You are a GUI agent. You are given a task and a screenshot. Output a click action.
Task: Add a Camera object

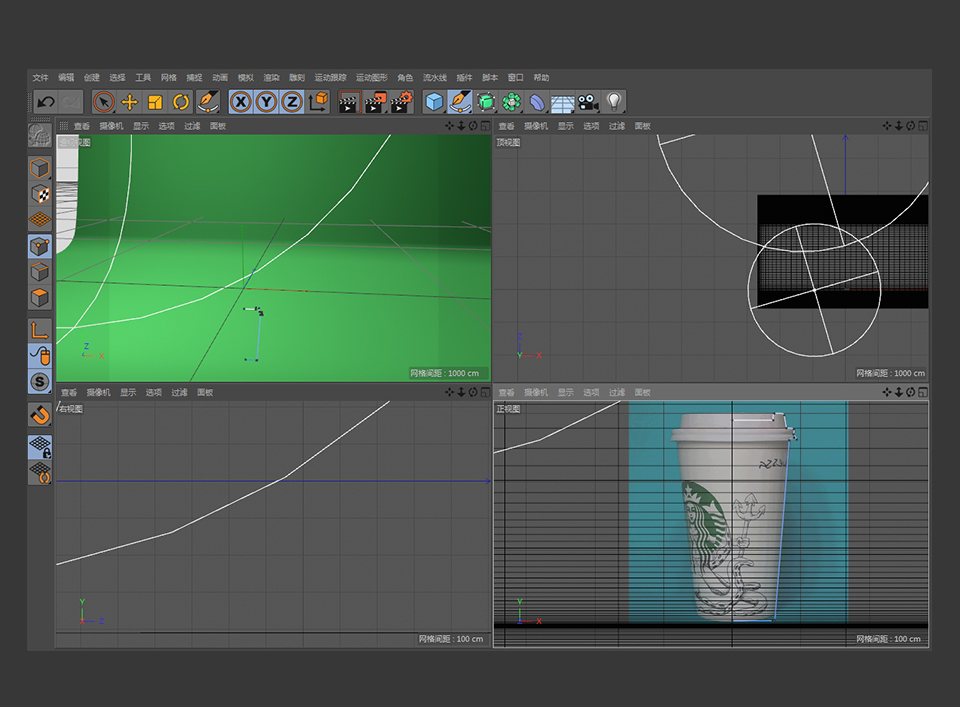tap(588, 102)
